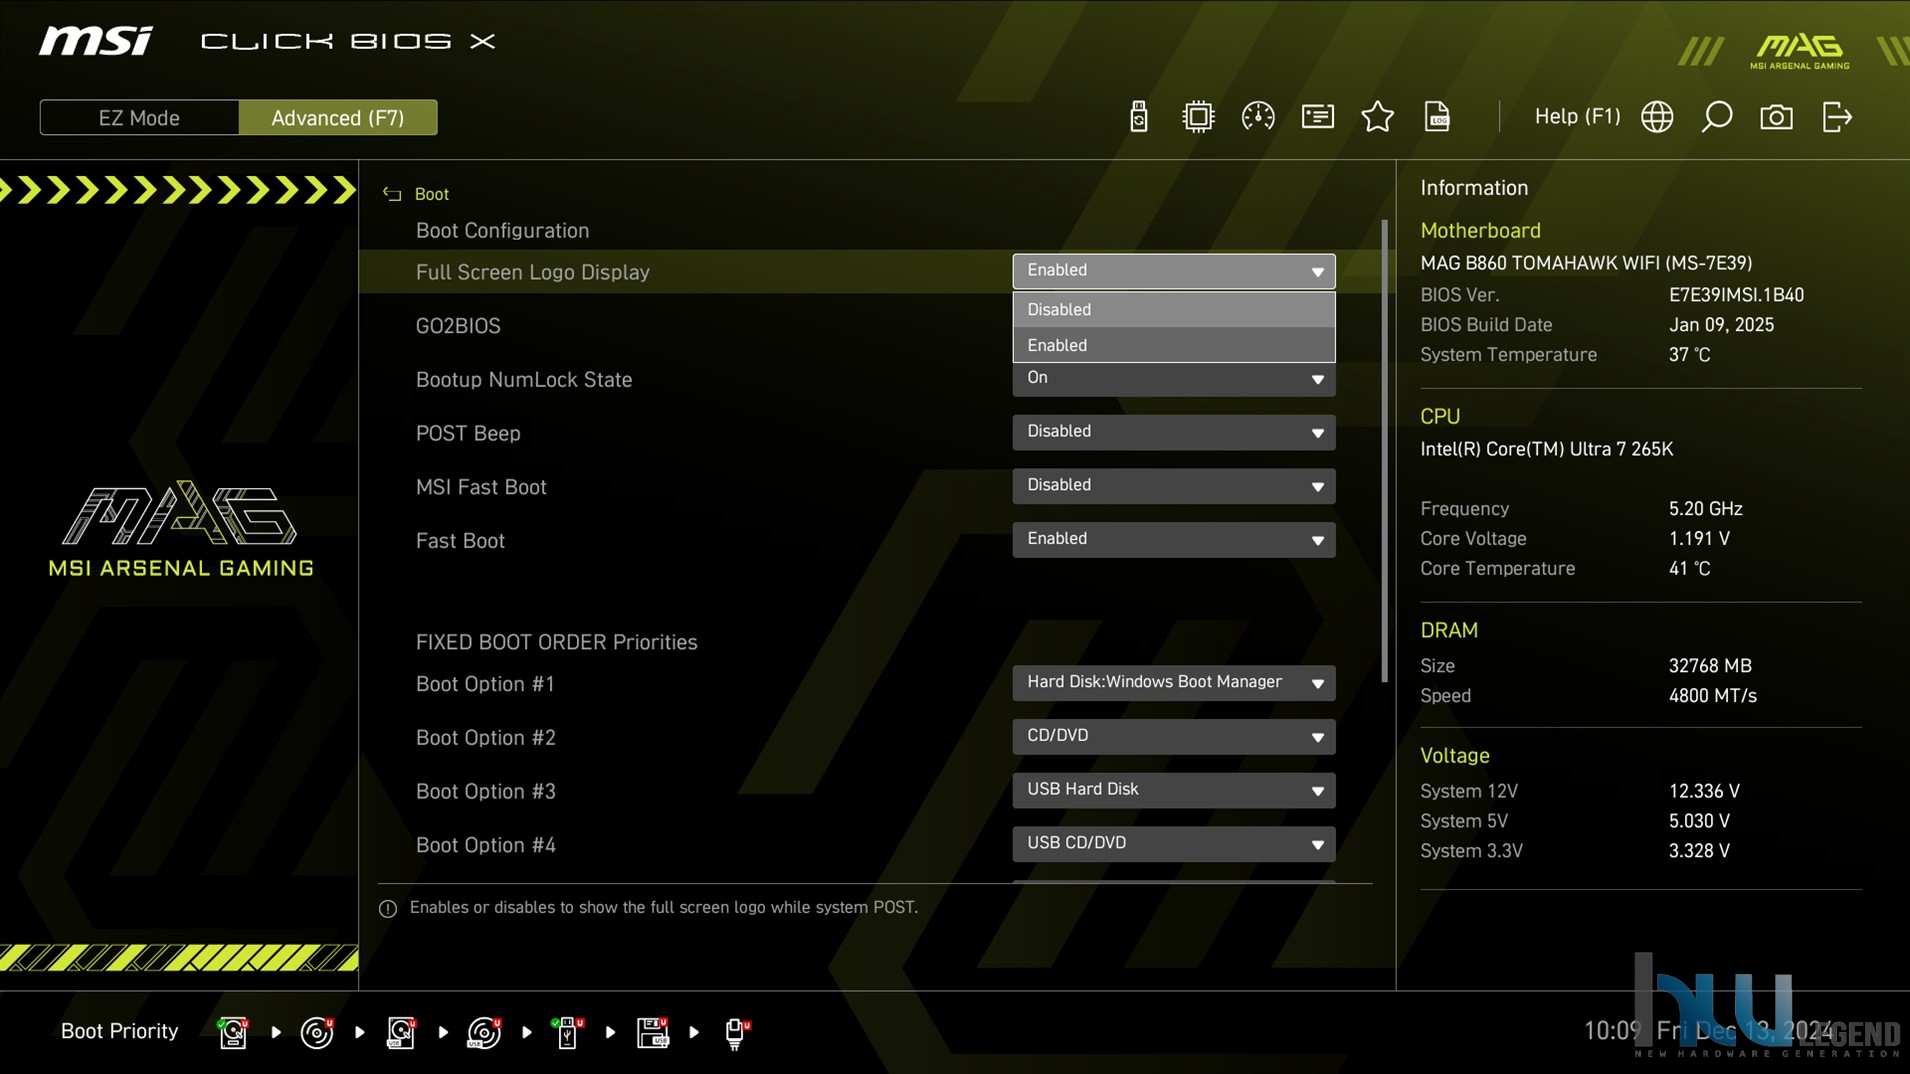Viewport: 1910px width, 1074px height.
Task: Choose Disabled in the logo display list
Action: 1173,309
